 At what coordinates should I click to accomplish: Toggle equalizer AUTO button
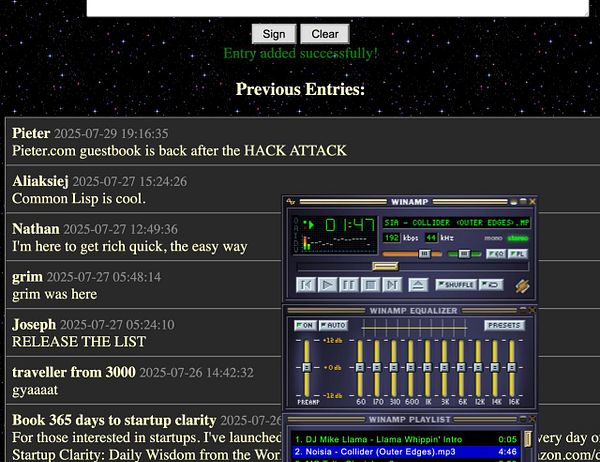(333, 325)
